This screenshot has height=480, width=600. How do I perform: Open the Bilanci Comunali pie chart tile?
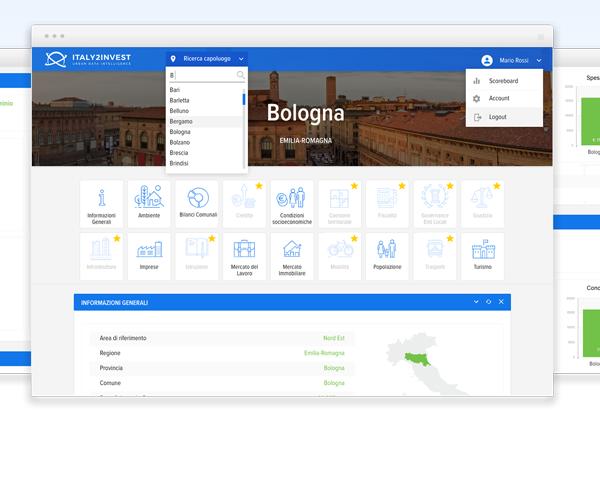(x=197, y=203)
